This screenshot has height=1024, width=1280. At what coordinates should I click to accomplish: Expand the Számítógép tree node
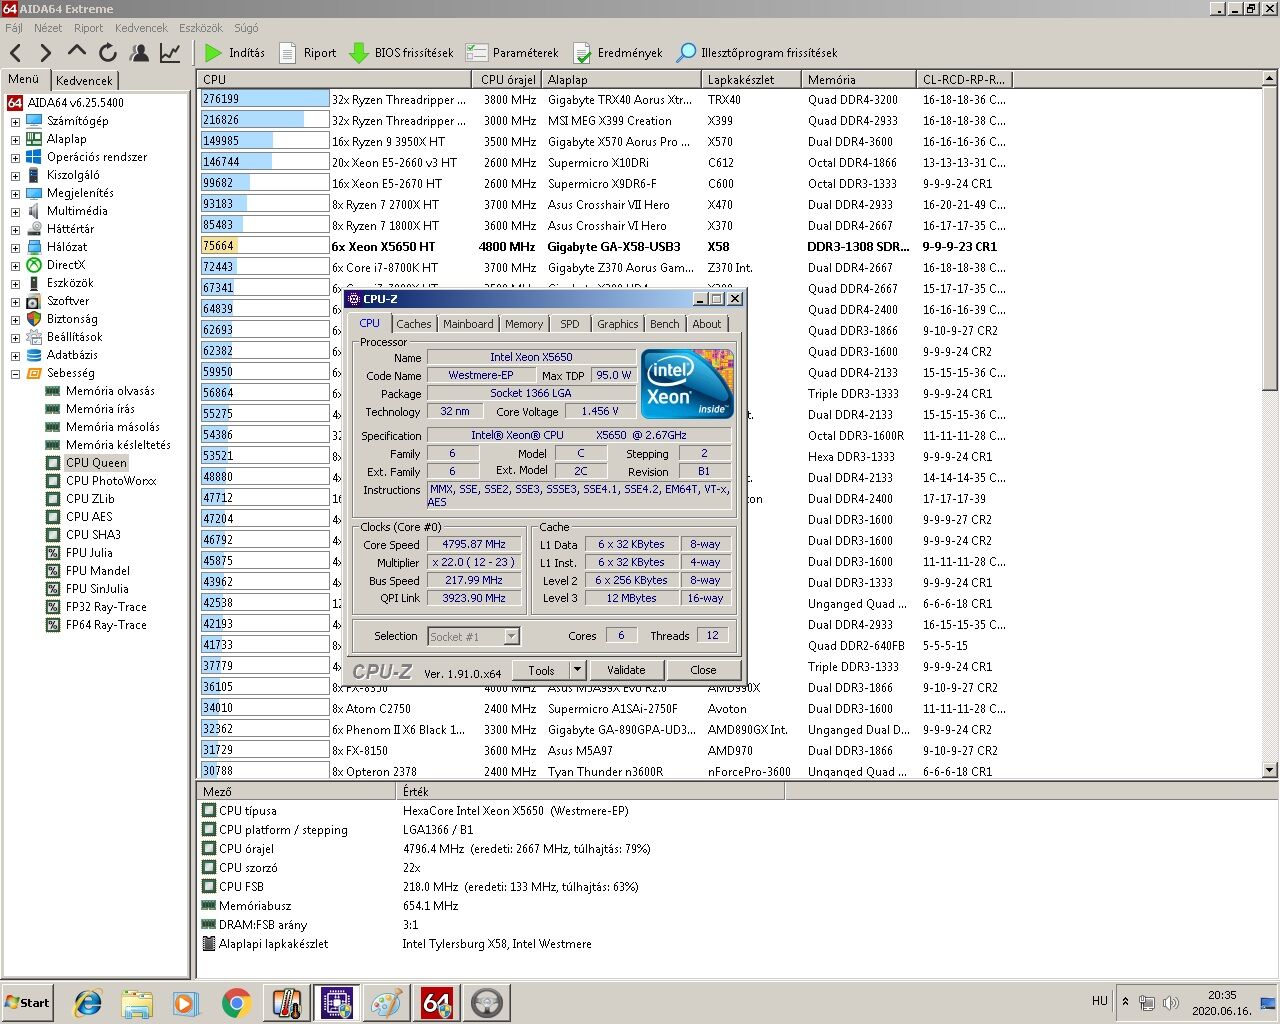pos(15,122)
